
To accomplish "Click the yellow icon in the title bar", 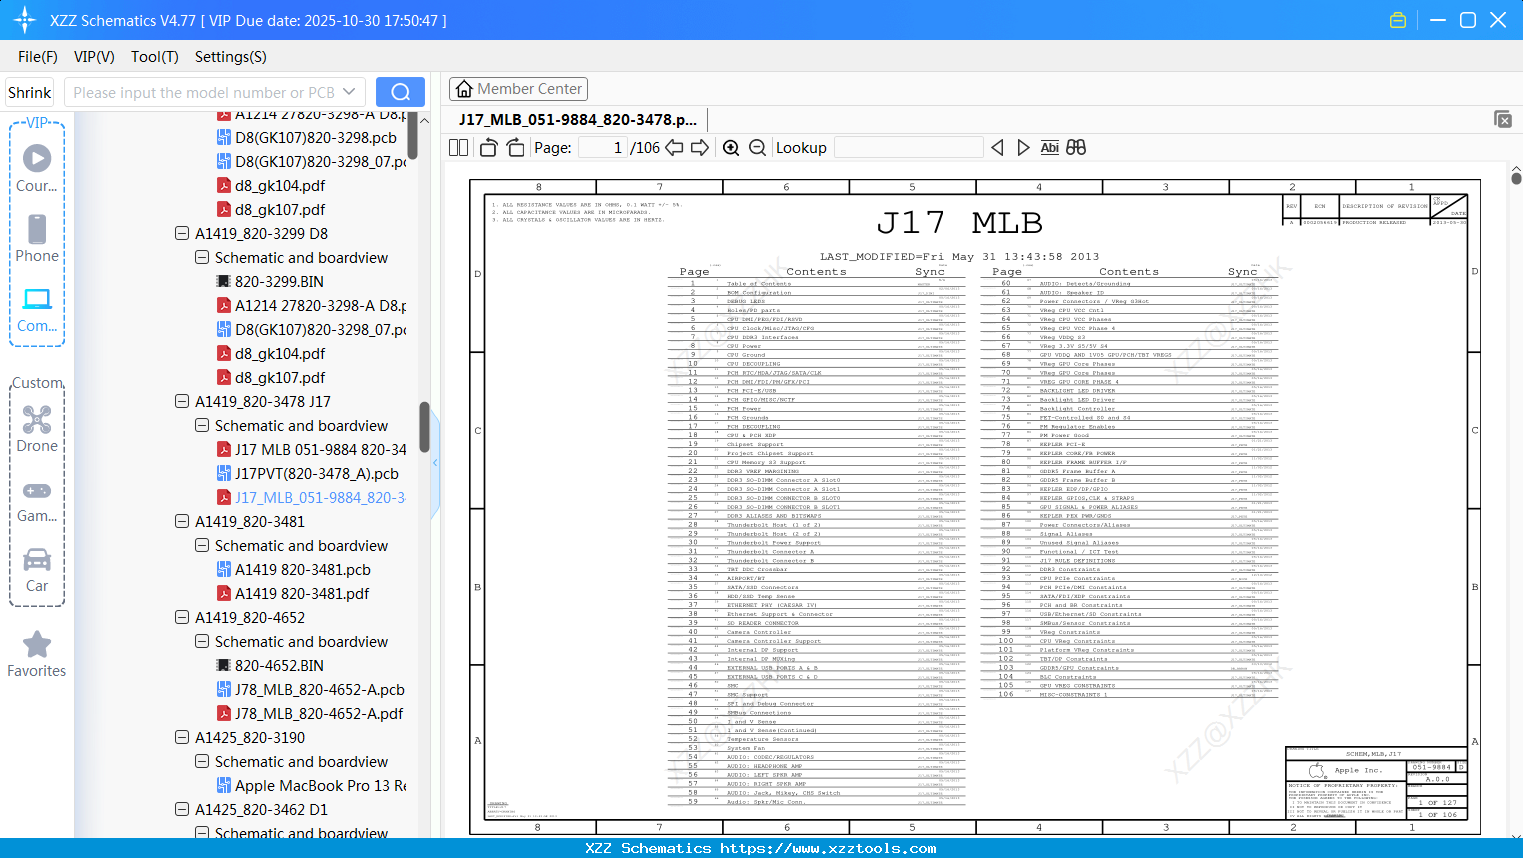I will pyautogui.click(x=1398, y=20).
